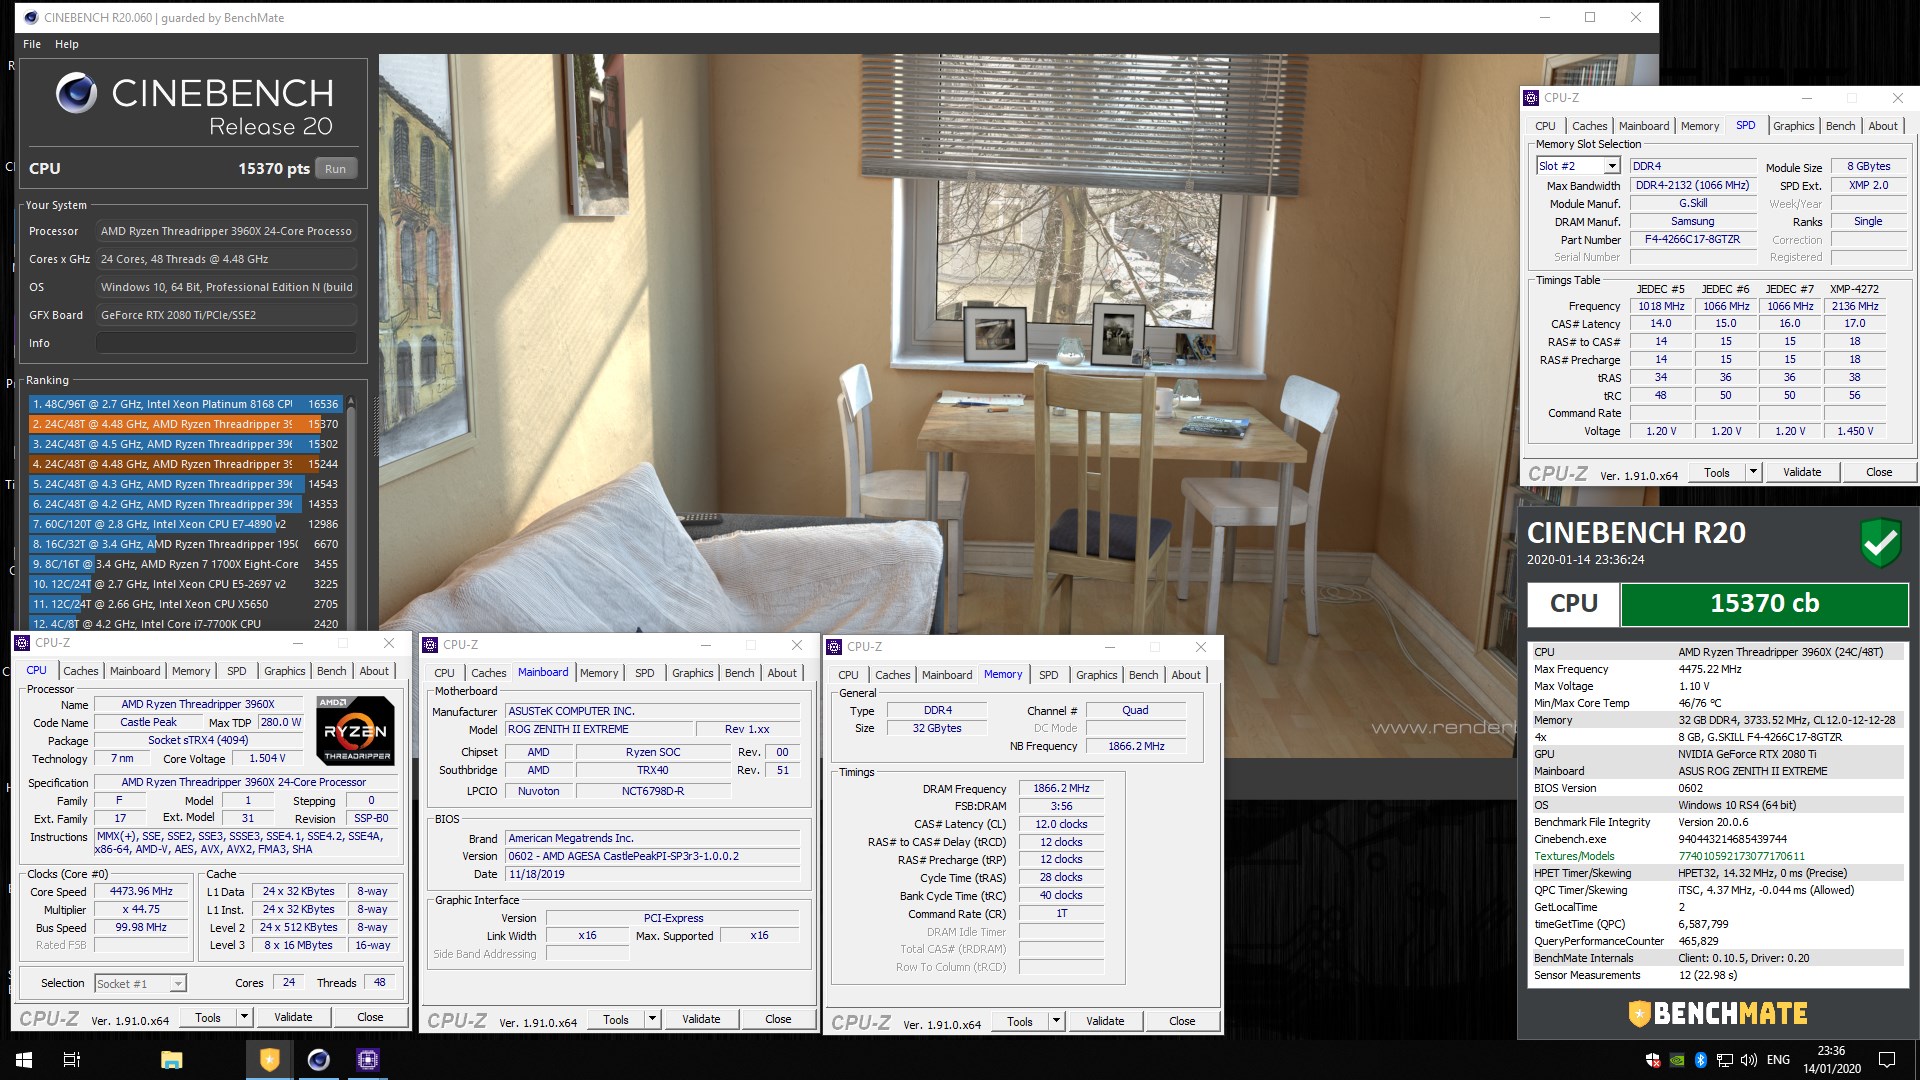Image resolution: width=1920 pixels, height=1080 pixels.
Task: Click the Cinebench logo icon in the left panel
Action: point(76,93)
